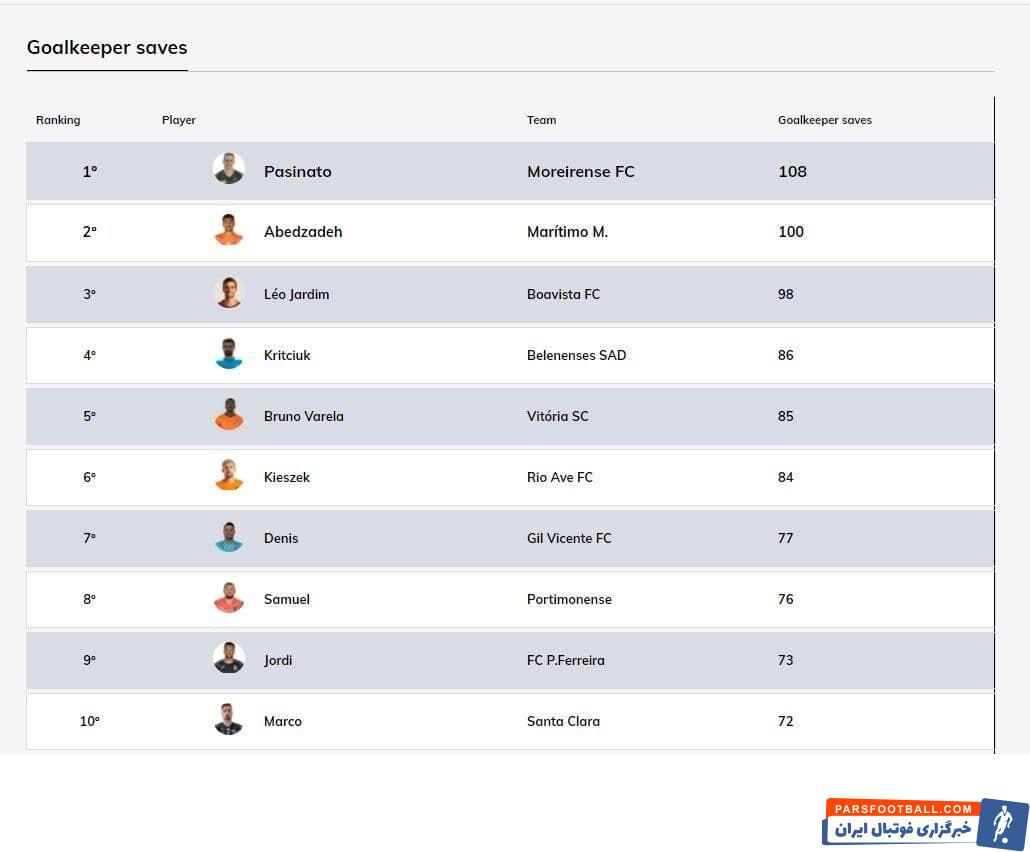Click Kritciuk's player avatar photo
1030x852 pixels.
click(229, 354)
